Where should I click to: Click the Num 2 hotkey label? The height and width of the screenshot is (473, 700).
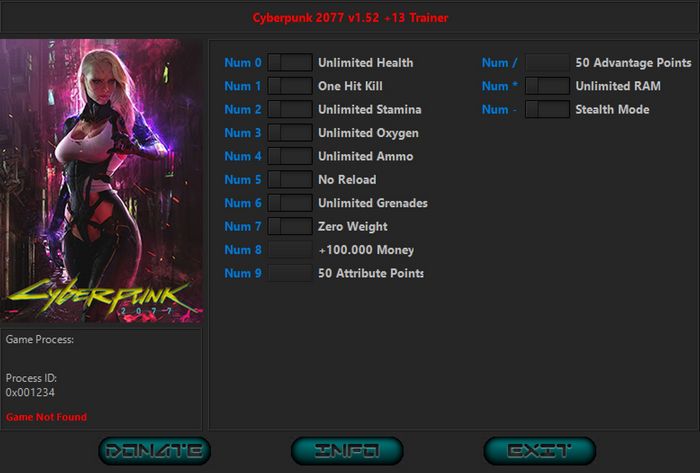(243, 109)
